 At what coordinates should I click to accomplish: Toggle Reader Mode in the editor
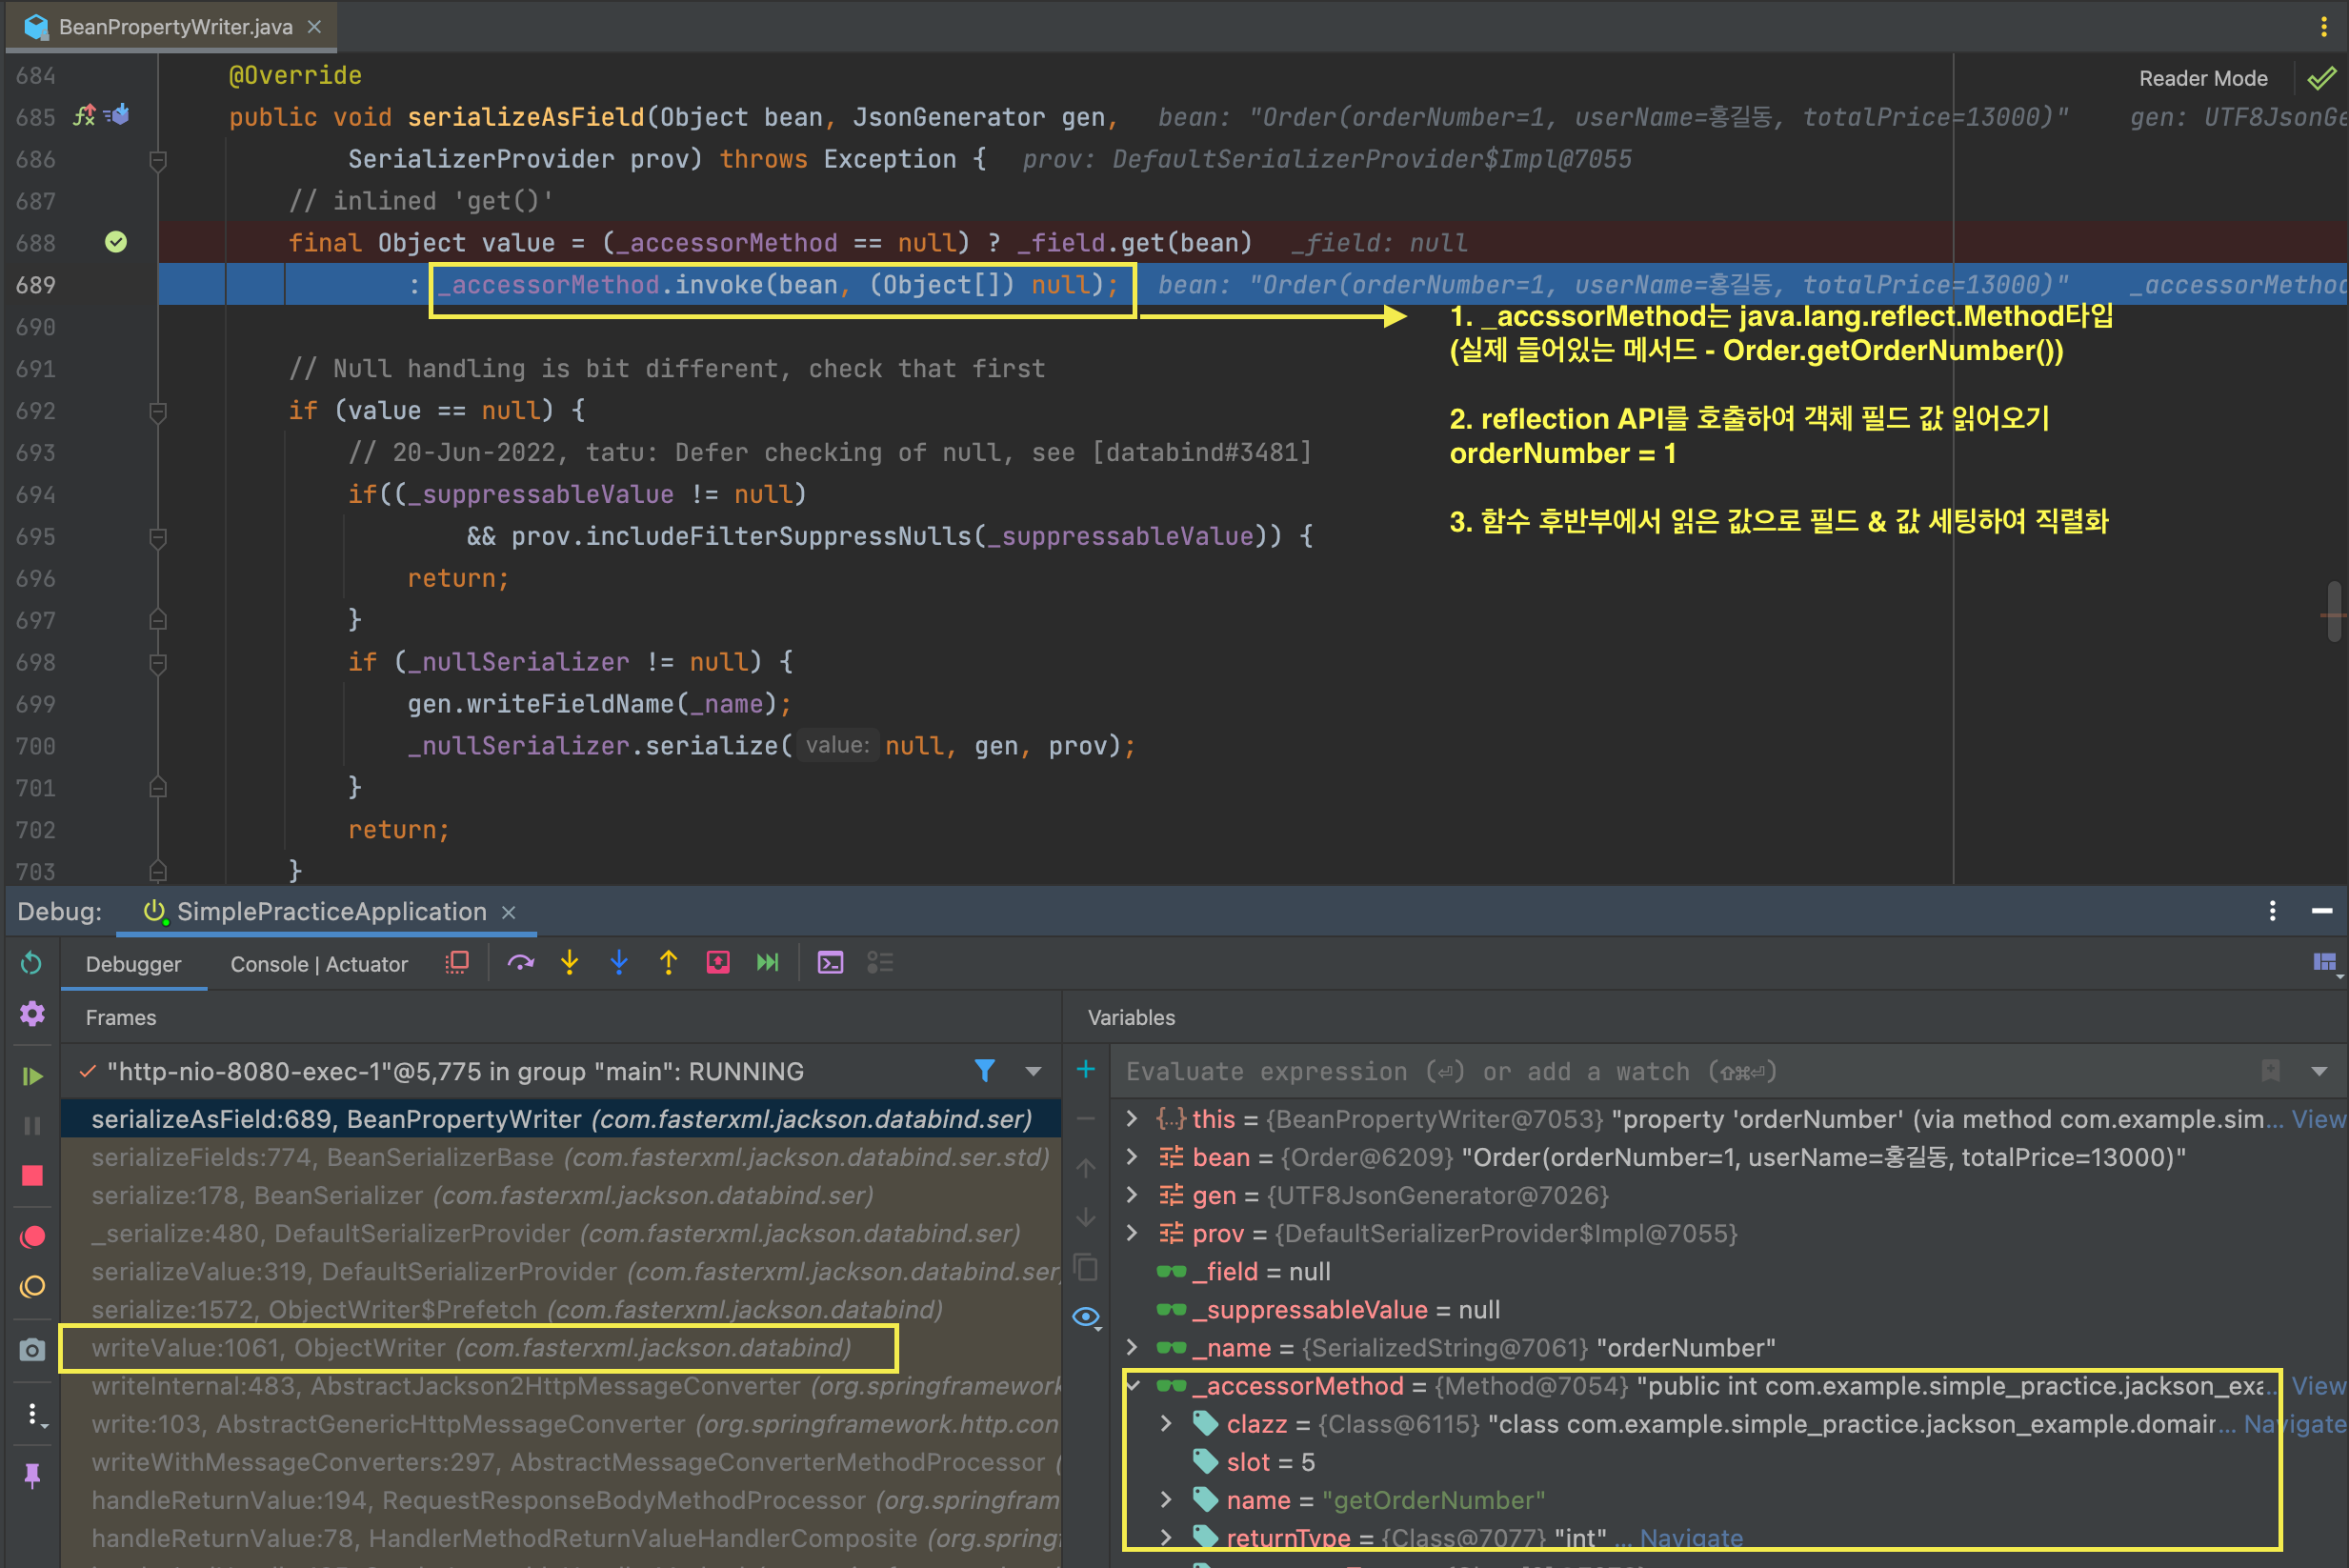(x=2203, y=78)
